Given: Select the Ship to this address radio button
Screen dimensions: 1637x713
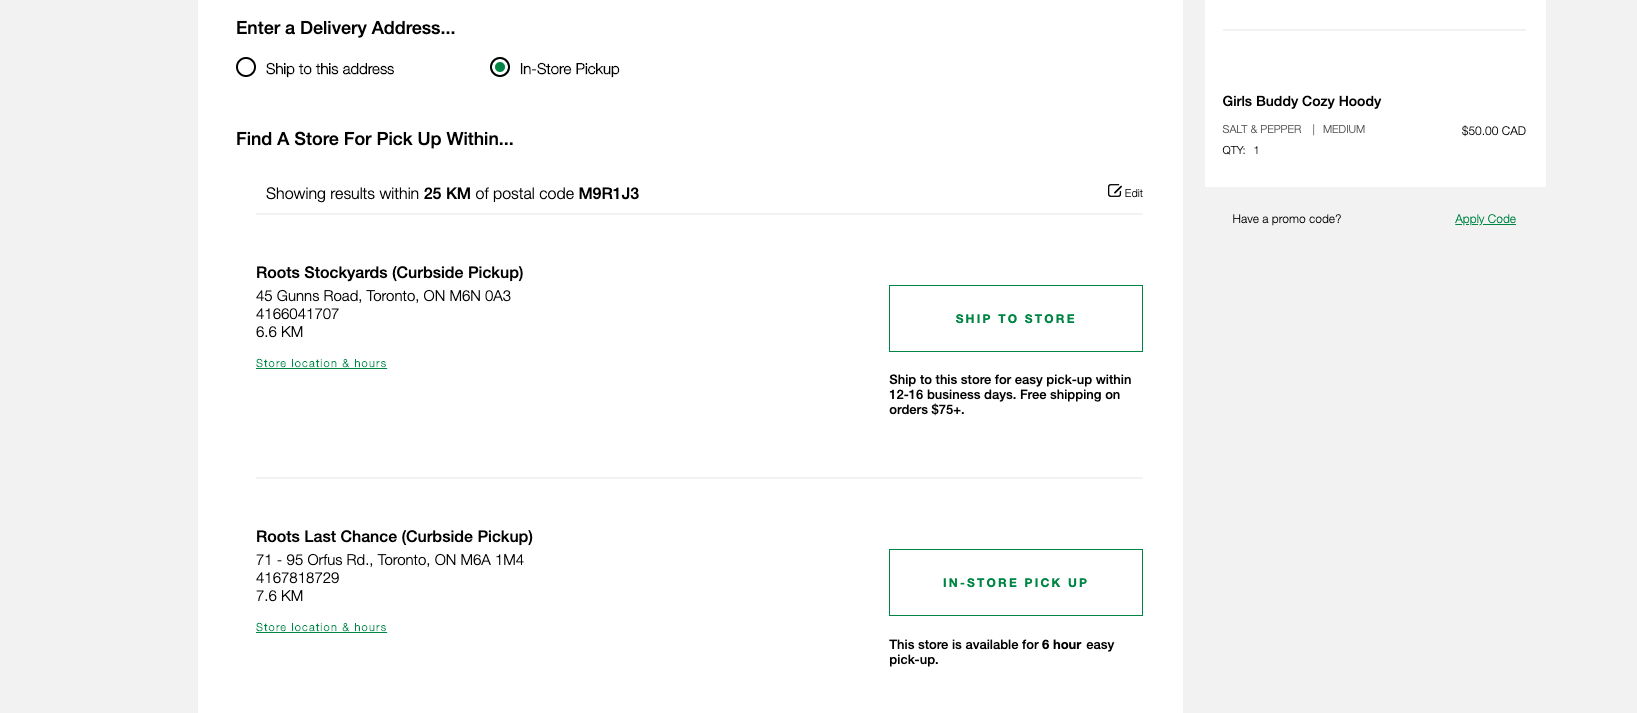Looking at the screenshot, I should tap(246, 67).
